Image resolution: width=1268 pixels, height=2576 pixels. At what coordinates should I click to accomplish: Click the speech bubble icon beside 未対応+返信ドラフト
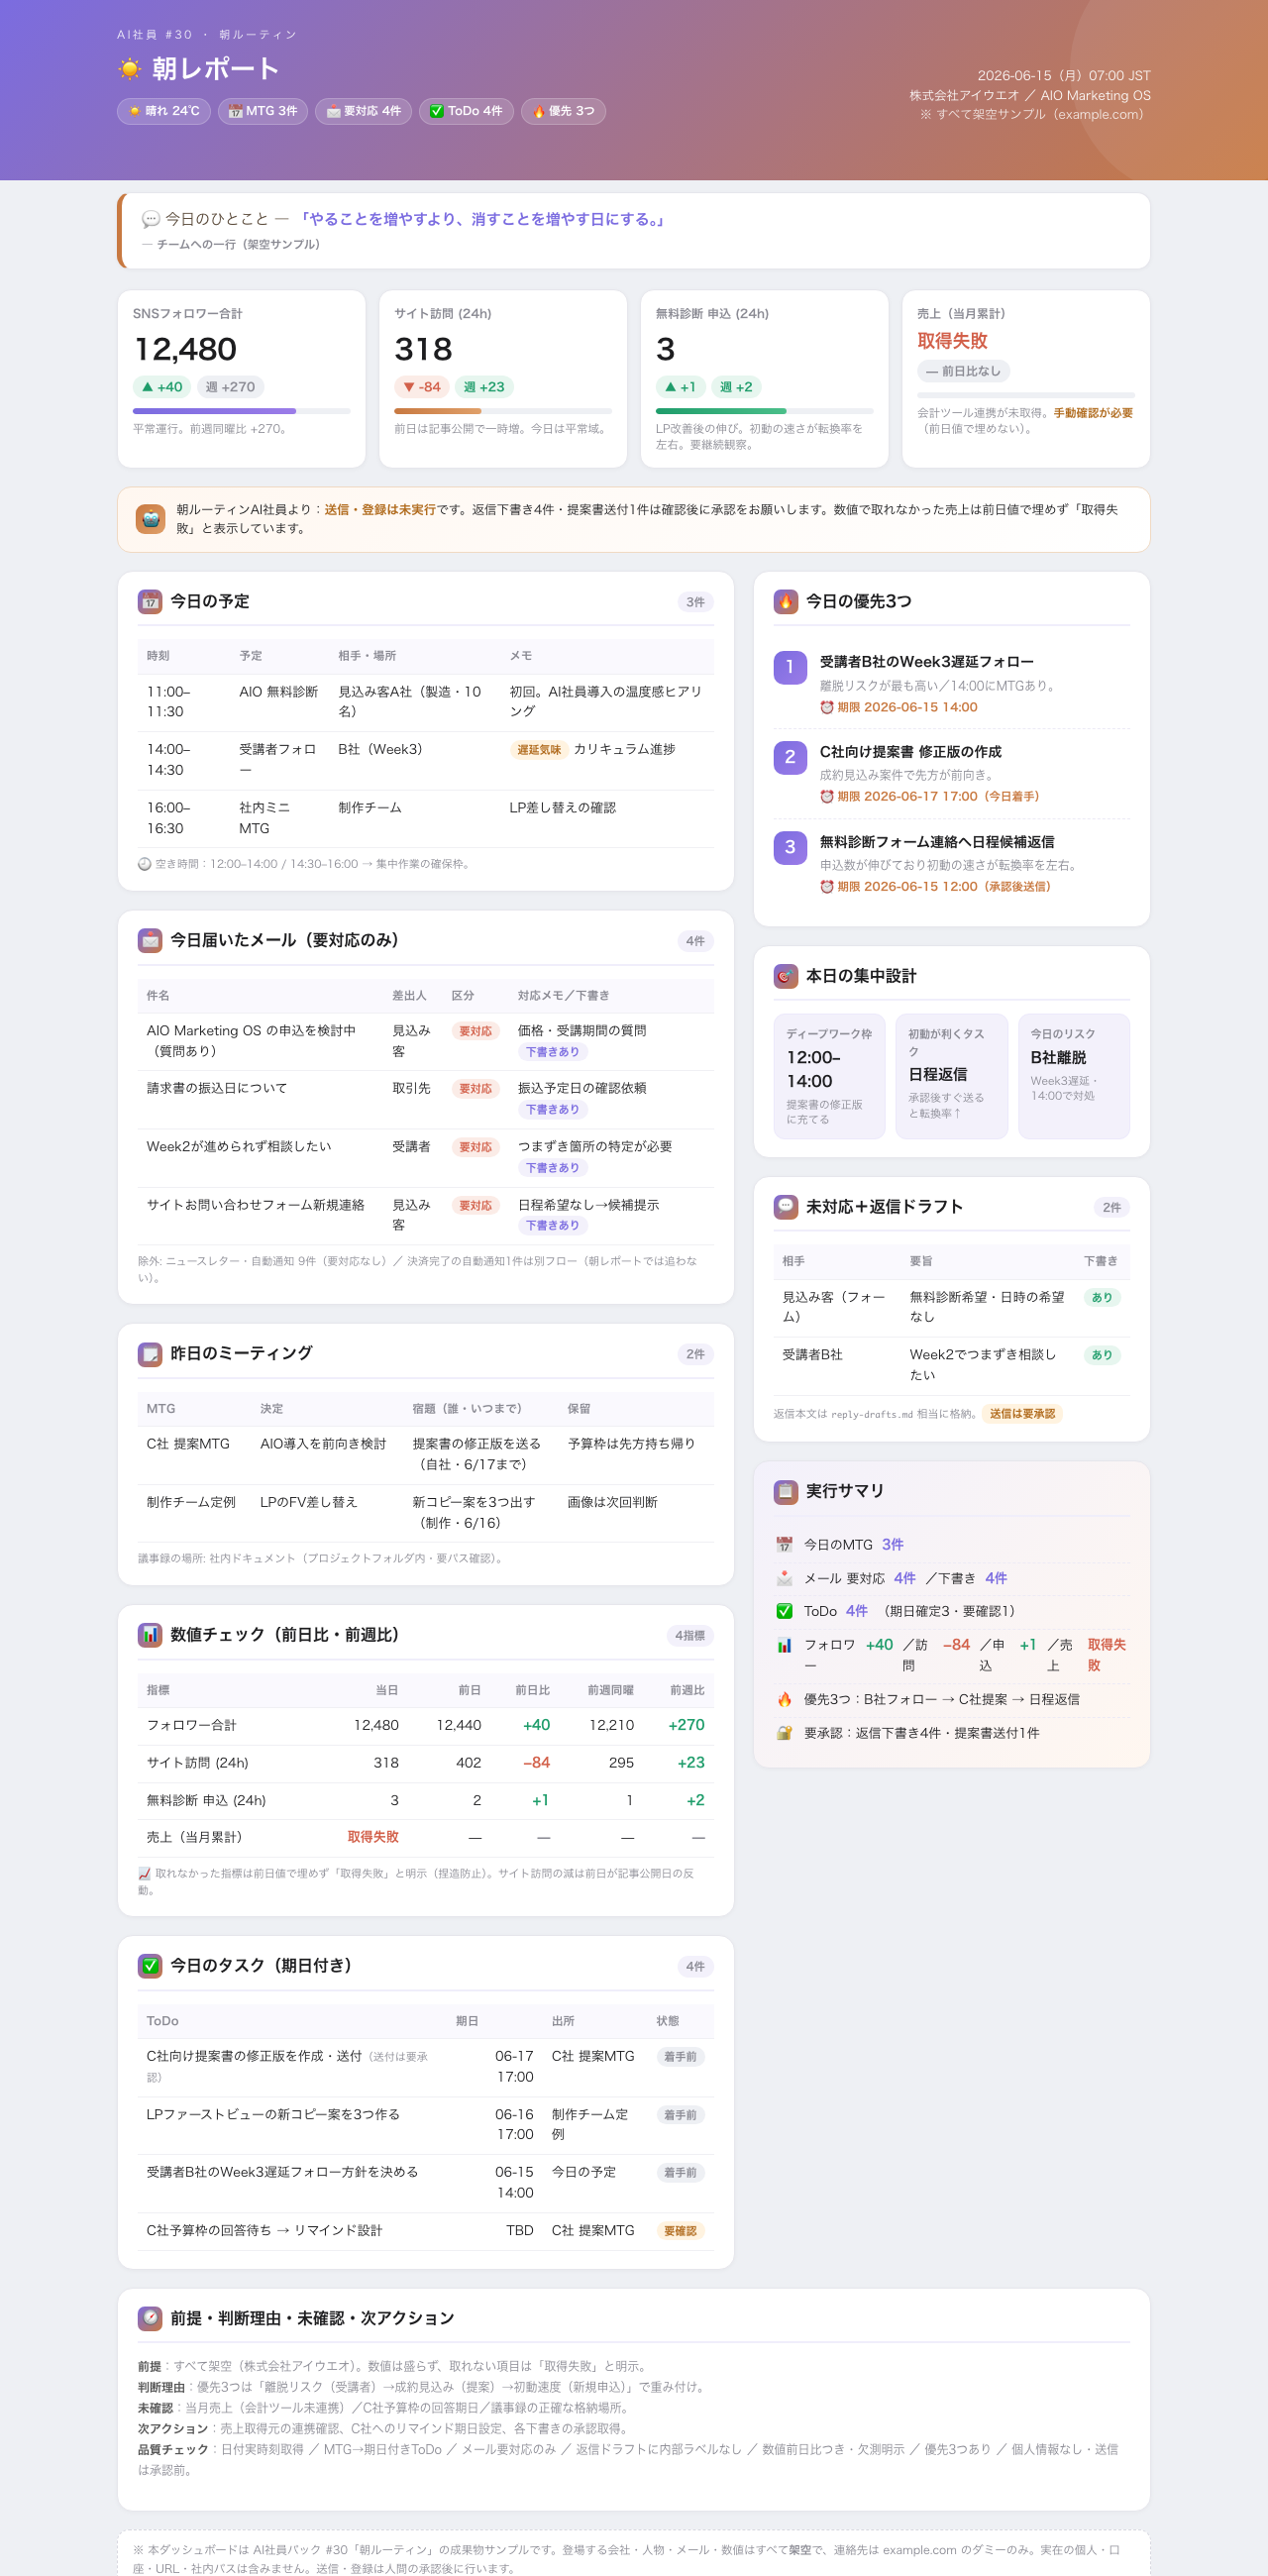click(x=785, y=1207)
